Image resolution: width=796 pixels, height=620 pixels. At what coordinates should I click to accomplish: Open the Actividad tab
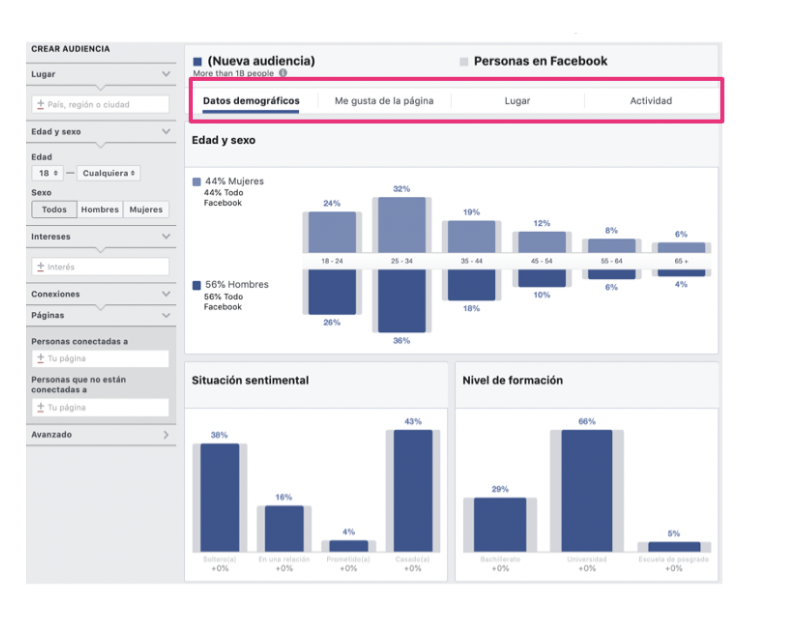(x=650, y=101)
